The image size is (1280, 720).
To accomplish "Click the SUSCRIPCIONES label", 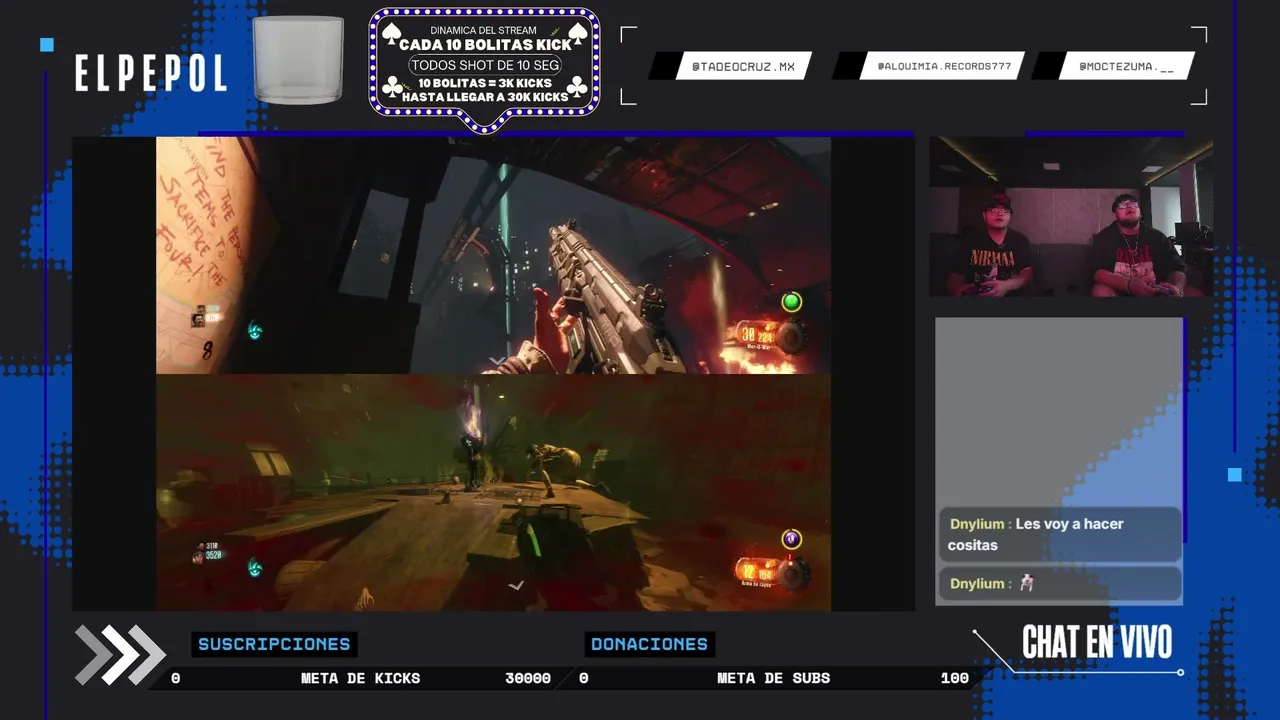I will coord(274,644).
